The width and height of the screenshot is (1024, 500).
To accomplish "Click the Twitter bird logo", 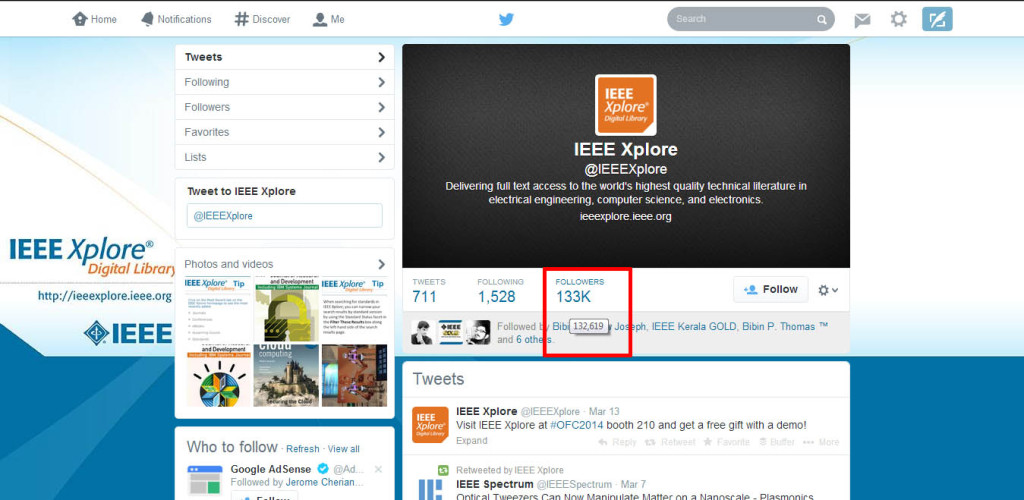I will [506, 19].
